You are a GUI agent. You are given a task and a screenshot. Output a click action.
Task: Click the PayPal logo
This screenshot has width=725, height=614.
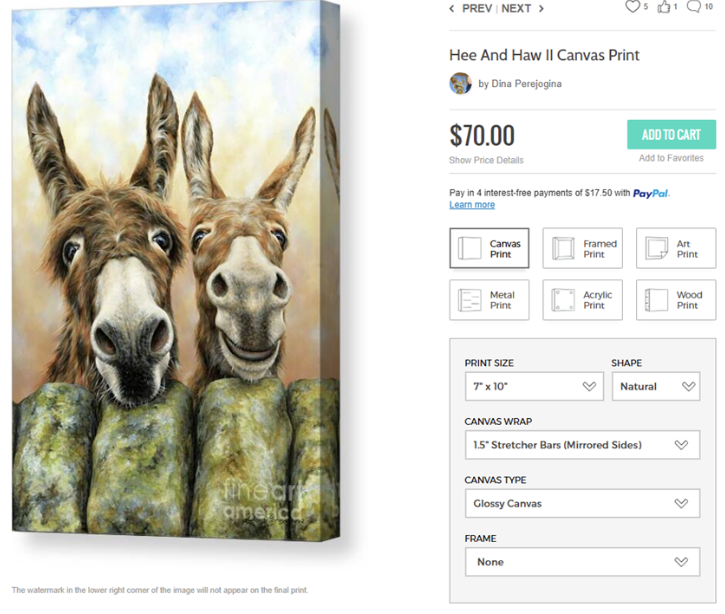click(x=651, y=193)
